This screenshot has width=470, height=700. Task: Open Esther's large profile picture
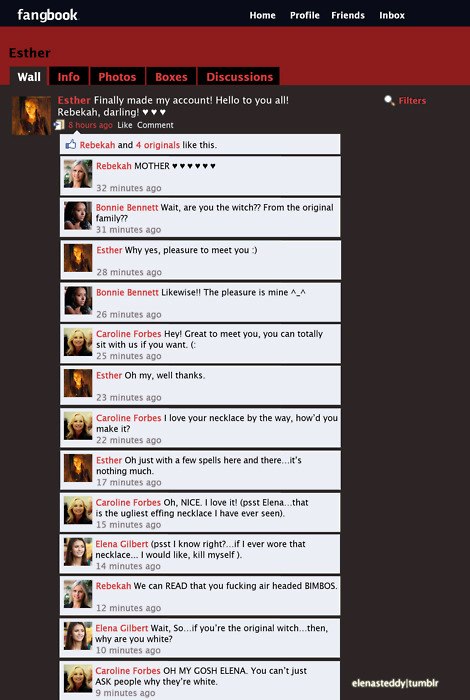[31, 116]
